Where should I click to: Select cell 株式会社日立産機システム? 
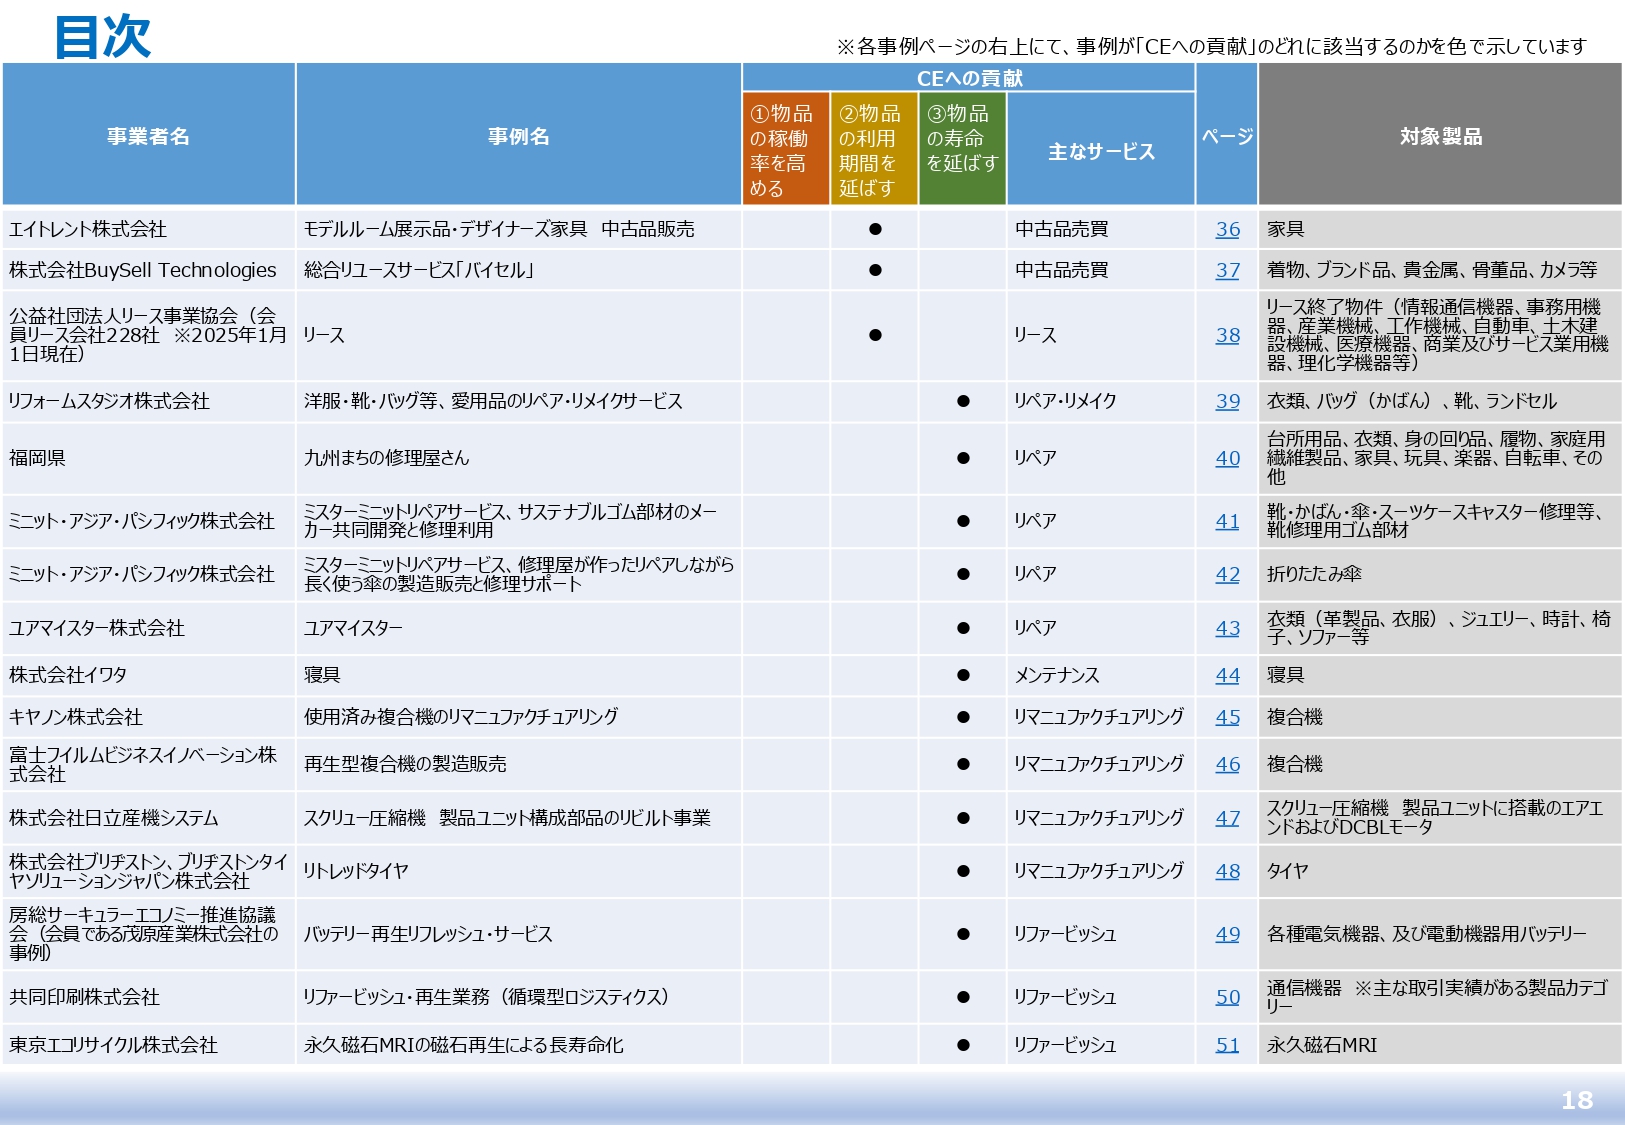coord(148,818)
